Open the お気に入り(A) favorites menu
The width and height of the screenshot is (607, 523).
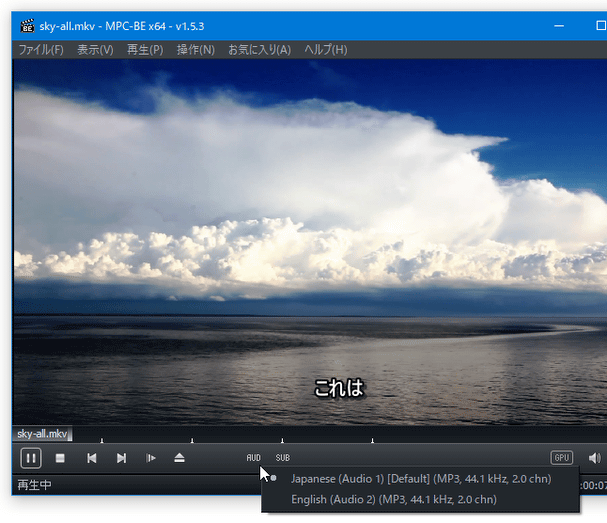point(259,50)
